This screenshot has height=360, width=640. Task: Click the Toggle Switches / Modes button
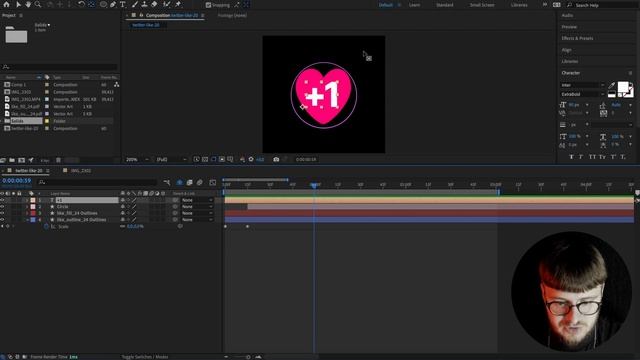145,357
